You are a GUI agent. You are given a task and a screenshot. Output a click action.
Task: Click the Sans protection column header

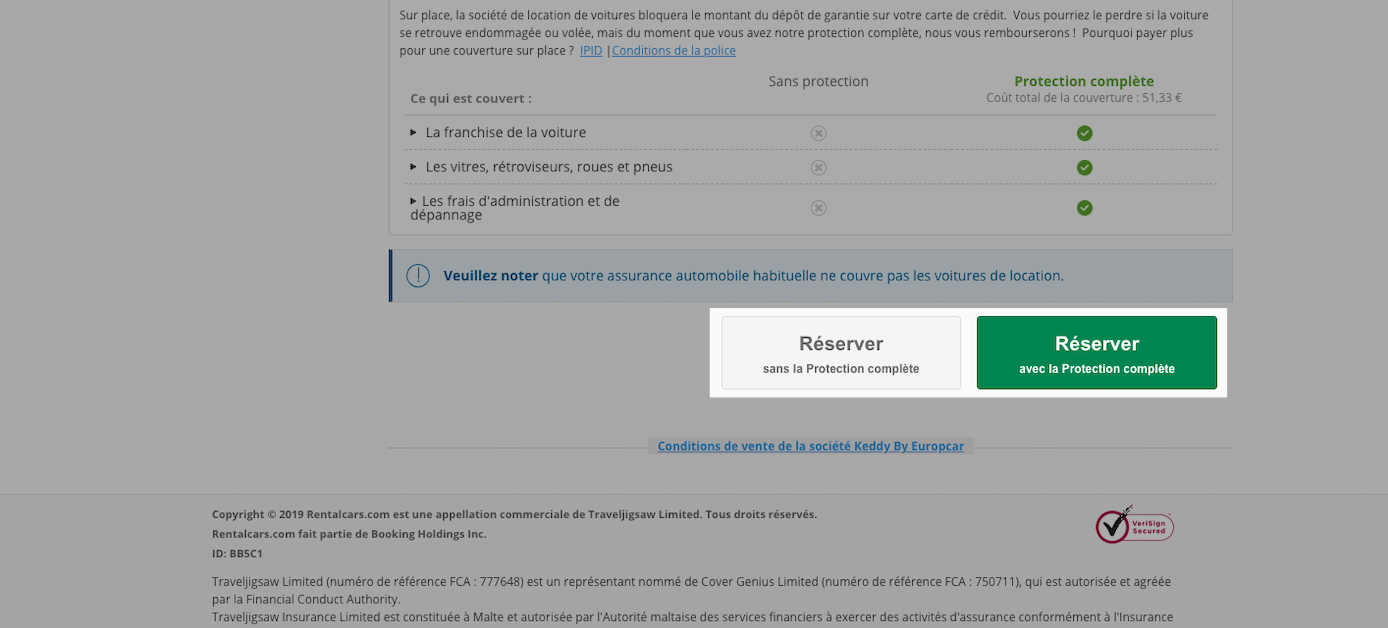click(x=818, y=81)
